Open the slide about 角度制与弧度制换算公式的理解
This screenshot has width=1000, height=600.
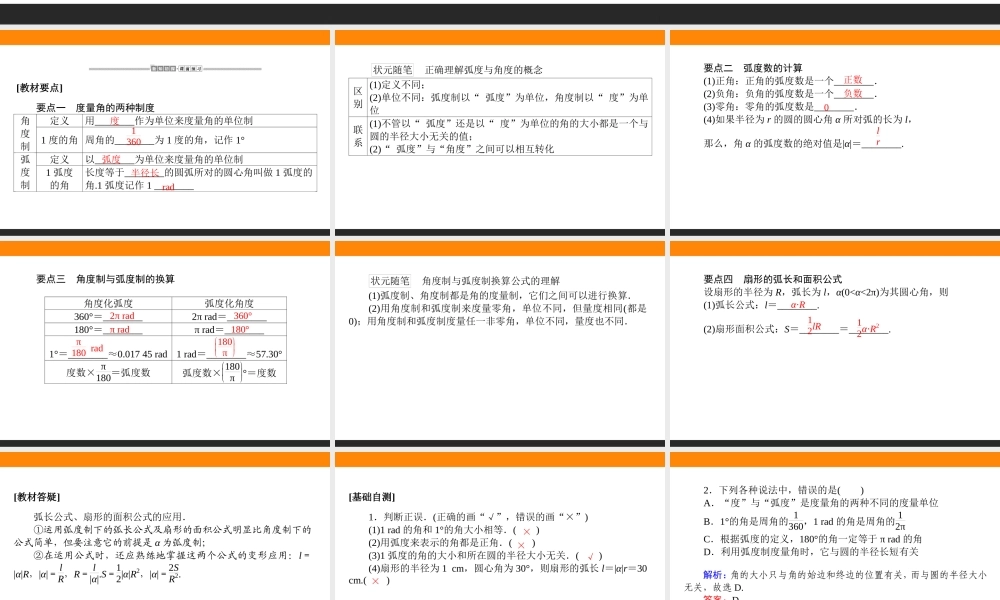point(499,344)
